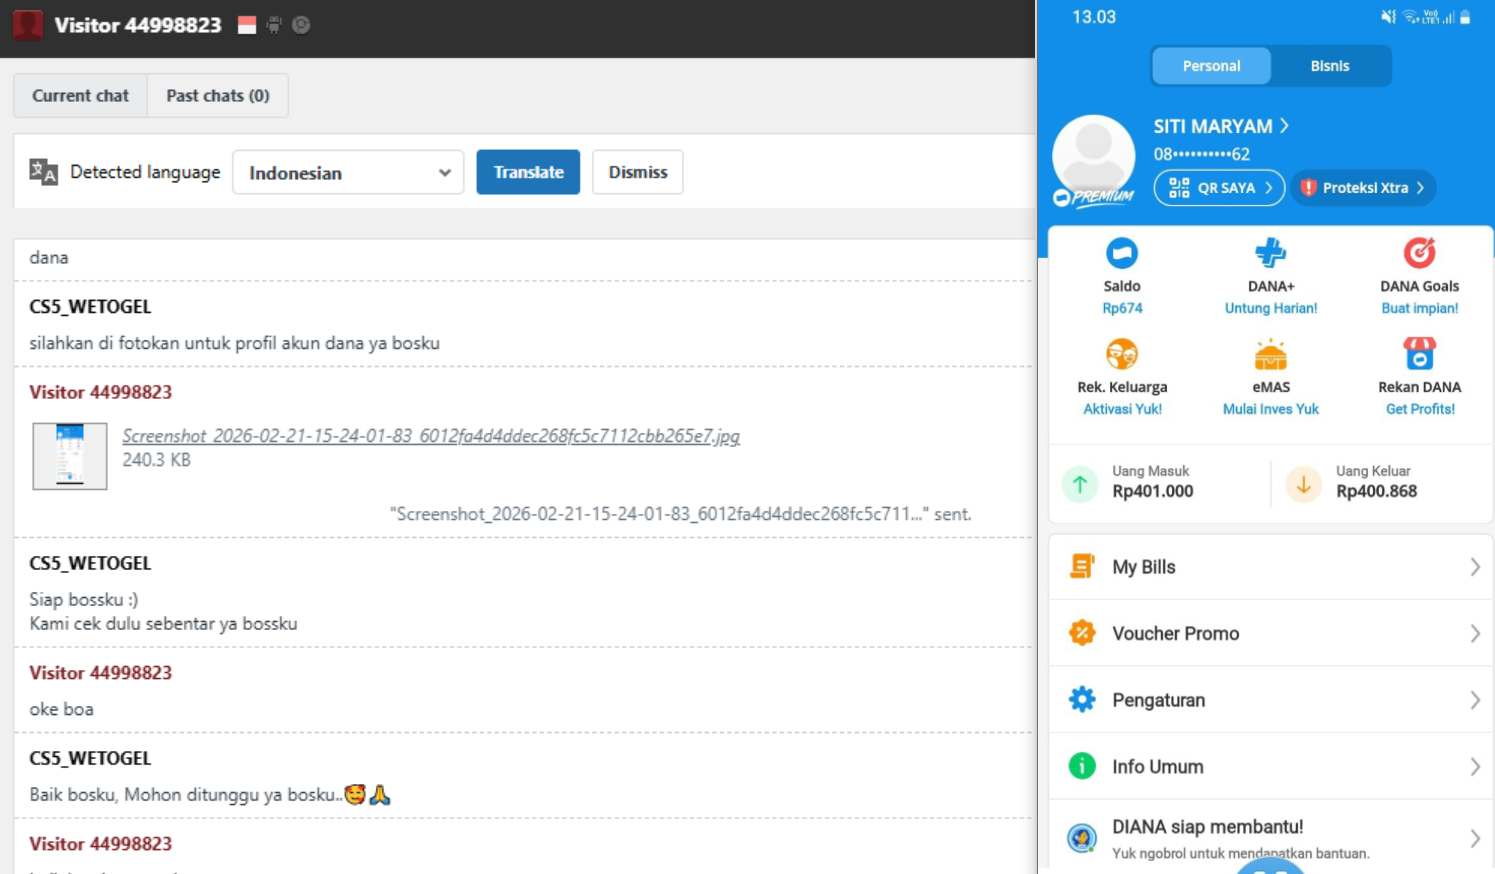
Task: Click the message 'oke boa'
Action: [x=61, y=709]
